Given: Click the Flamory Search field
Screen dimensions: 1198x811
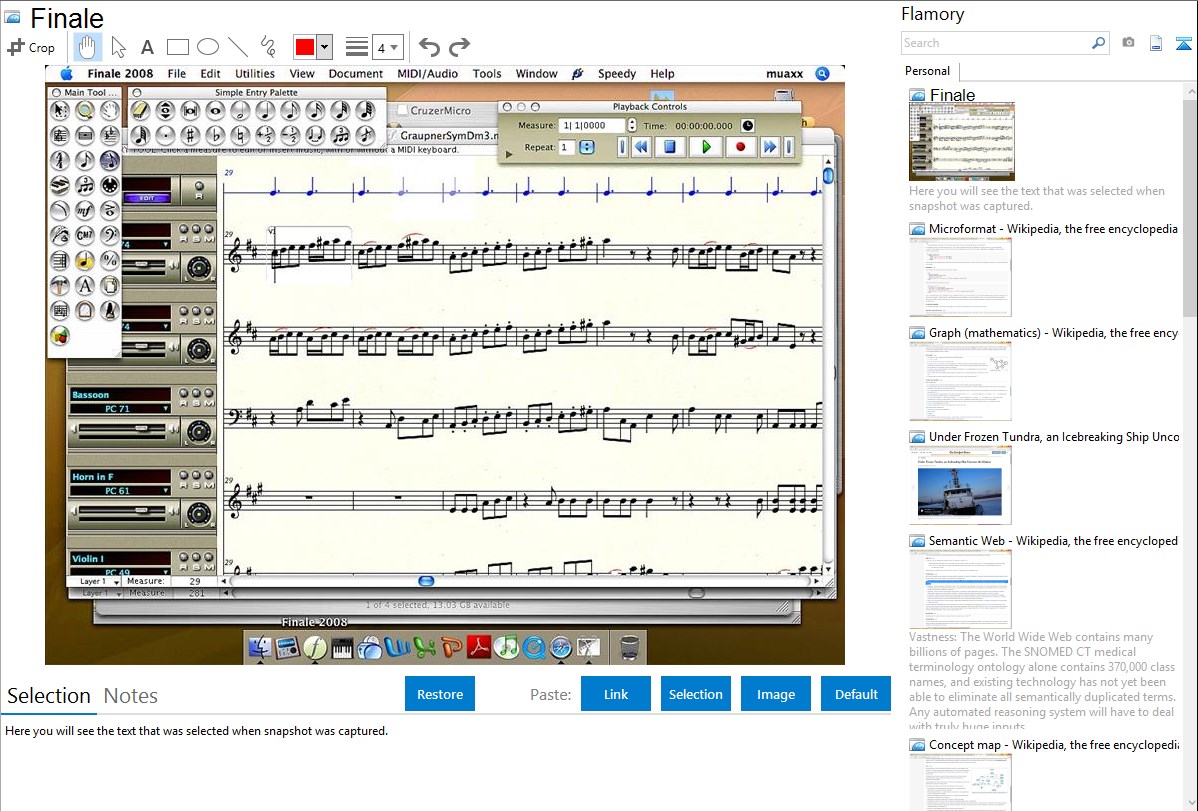Looking at the screenshot, I should click(x=996, y=44).
